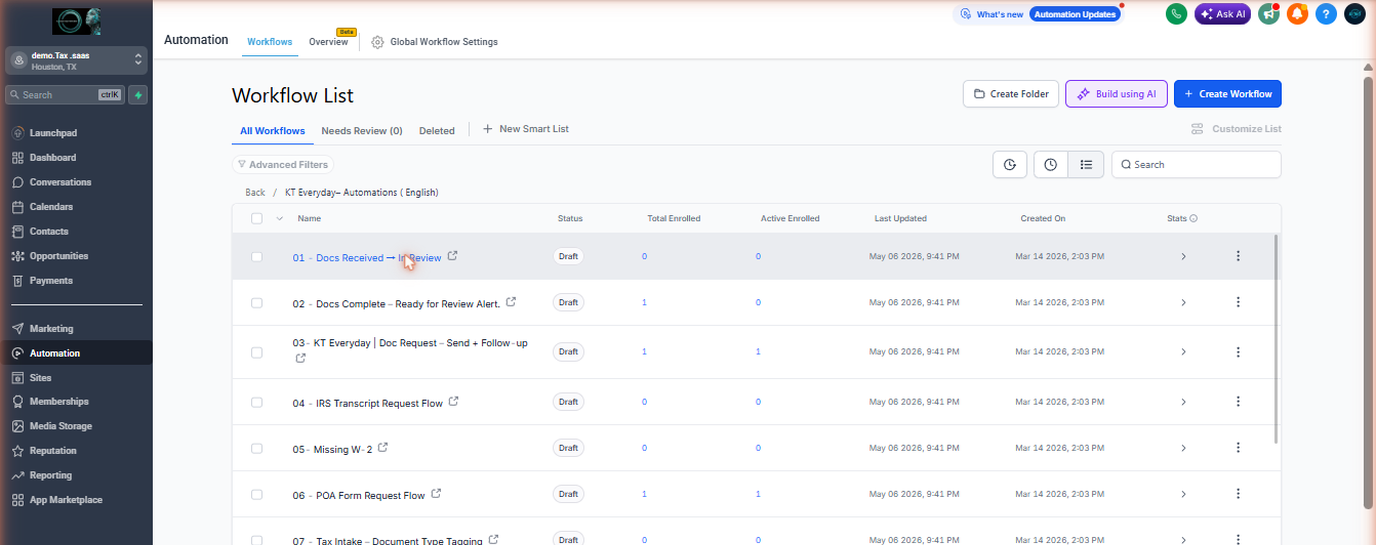
Task: Click the Create Folder button
Action: tap(1011, 94)
